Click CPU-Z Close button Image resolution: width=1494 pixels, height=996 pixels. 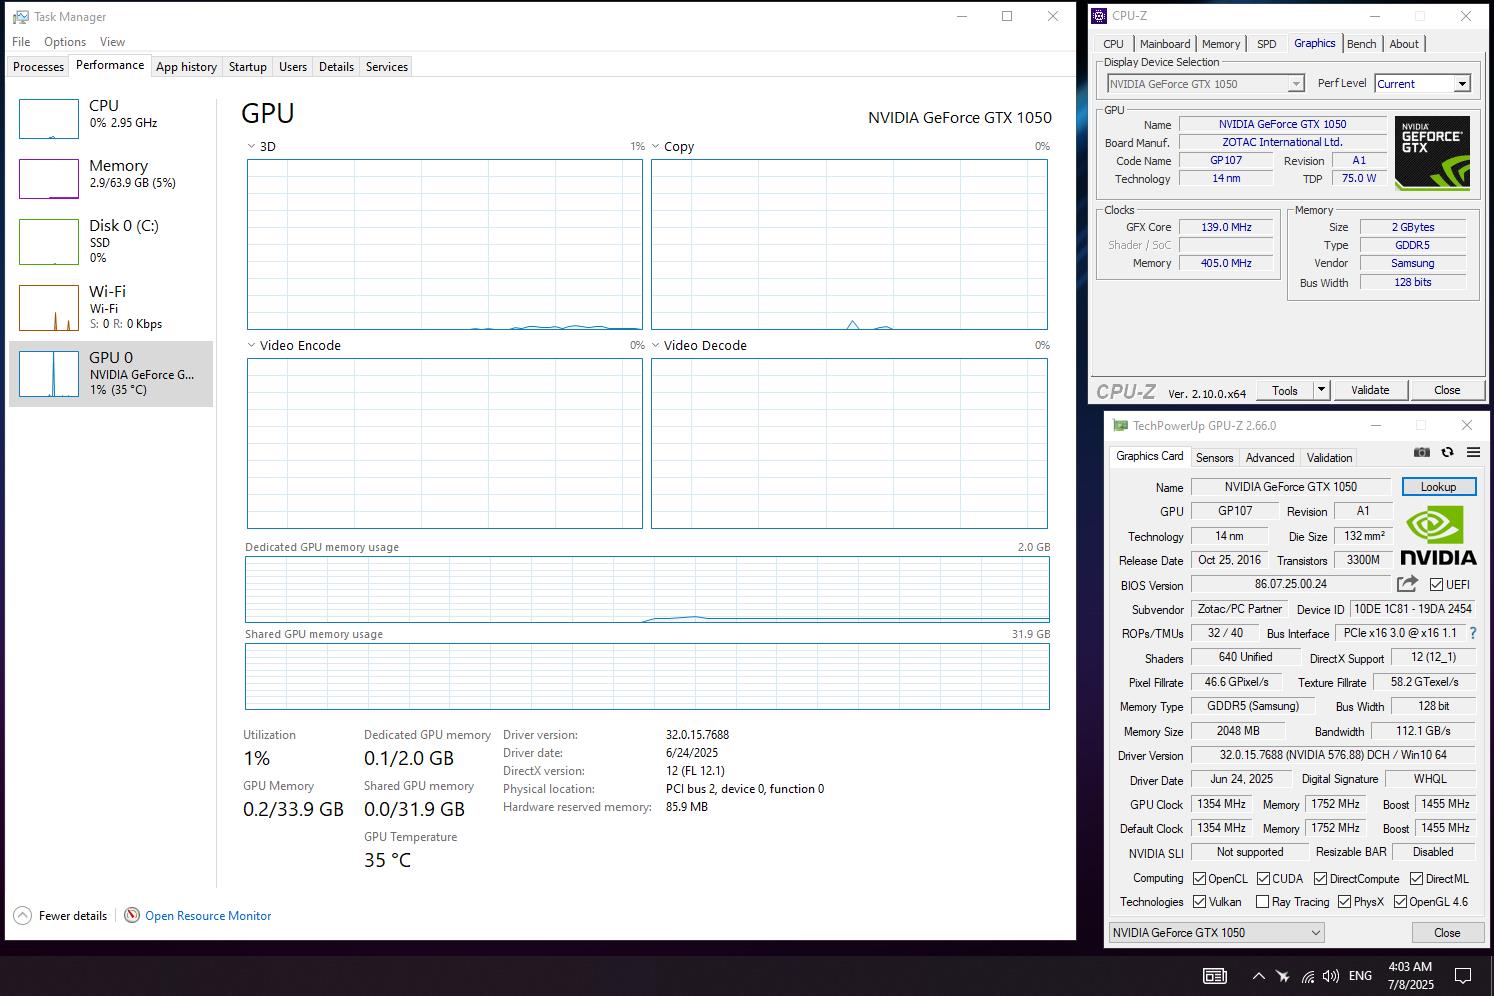[1447, 390]
